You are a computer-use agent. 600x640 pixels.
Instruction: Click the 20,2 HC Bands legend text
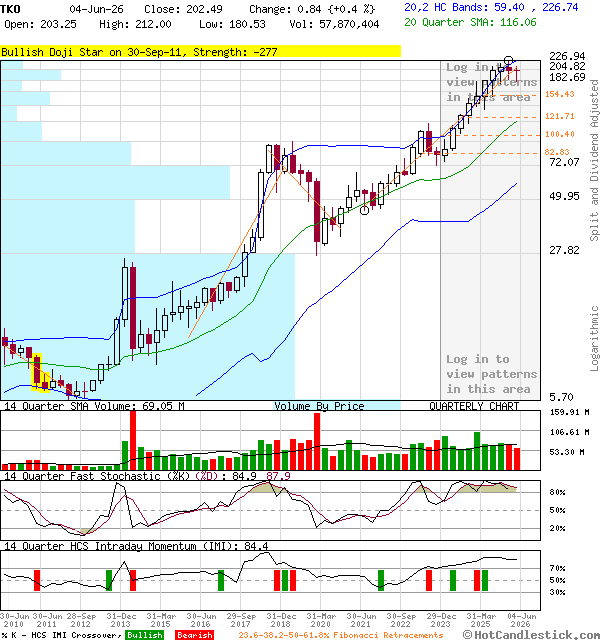491,7
